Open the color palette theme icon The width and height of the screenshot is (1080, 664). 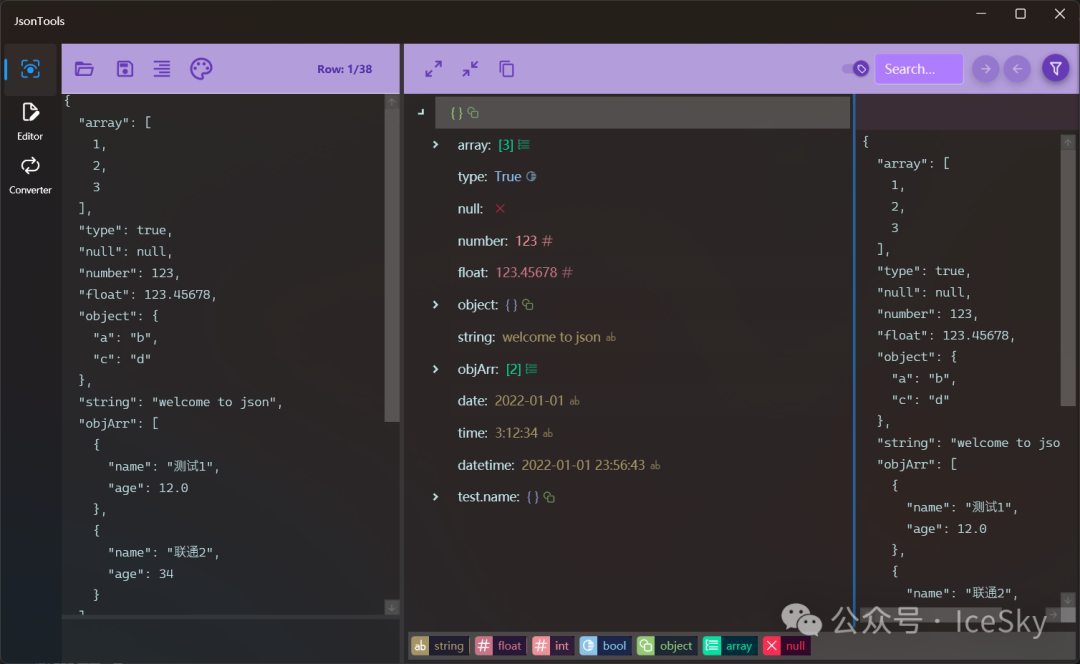tap(201, 69)
